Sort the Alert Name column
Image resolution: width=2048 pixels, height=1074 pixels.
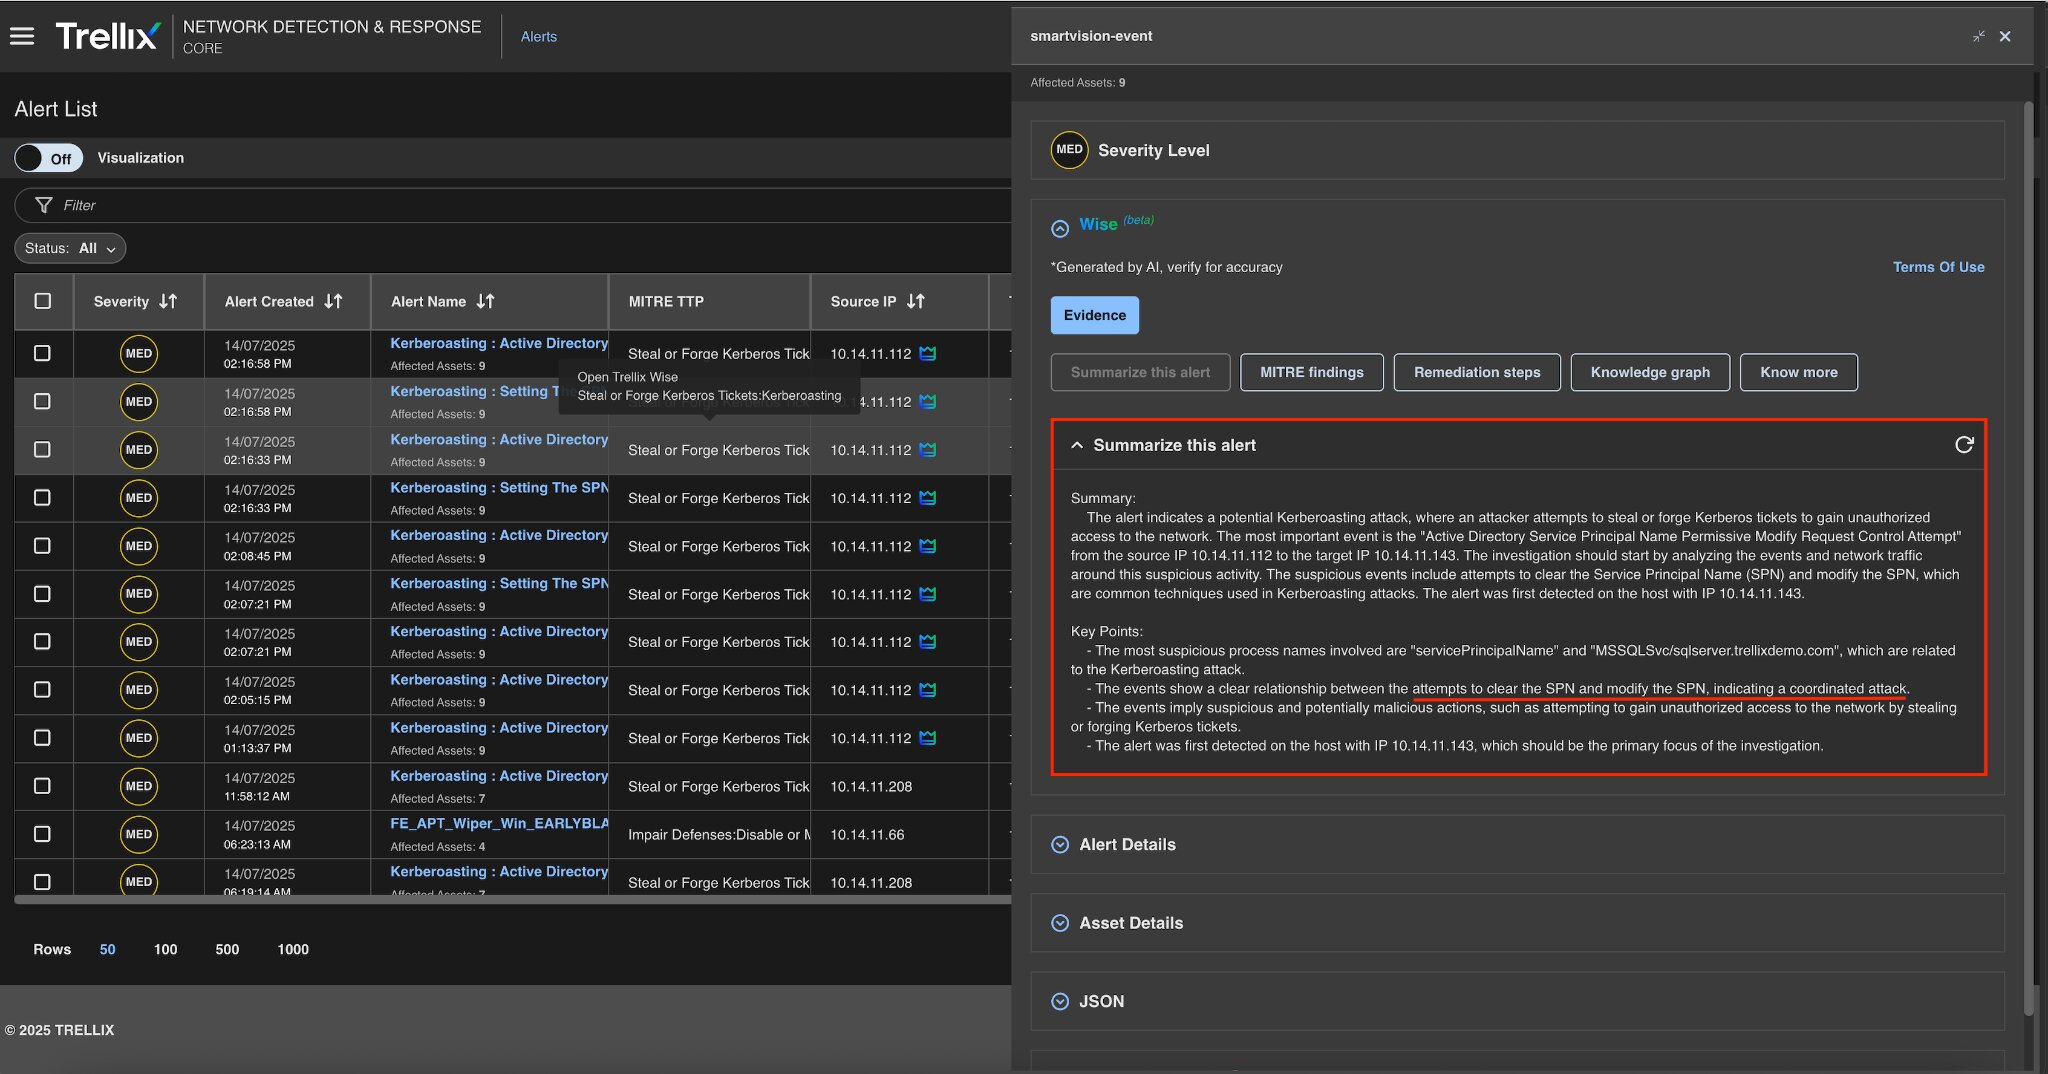pos(486,301)
